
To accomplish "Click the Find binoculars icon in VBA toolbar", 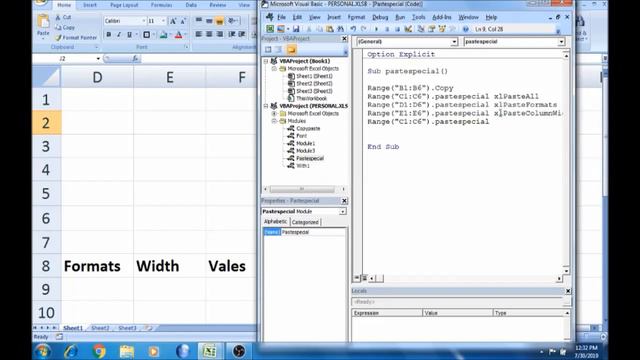I will click(340, 29).
